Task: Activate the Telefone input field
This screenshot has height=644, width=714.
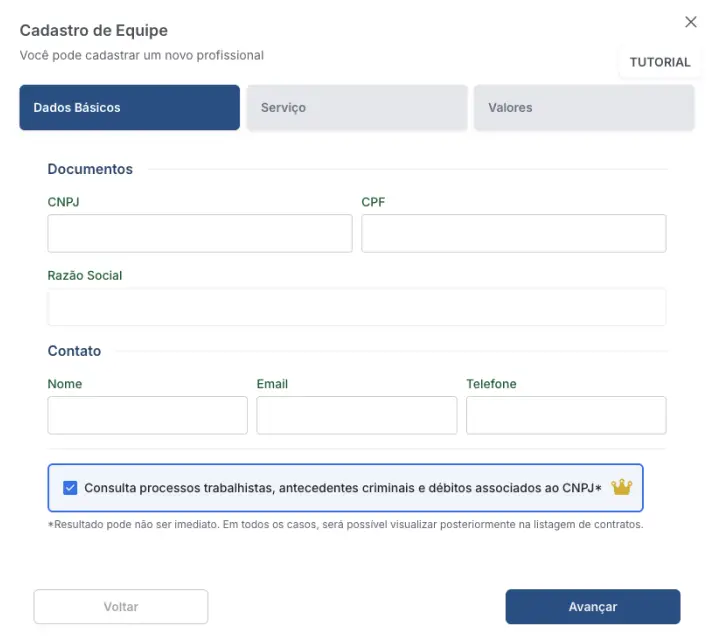Action: coord(566,415)
